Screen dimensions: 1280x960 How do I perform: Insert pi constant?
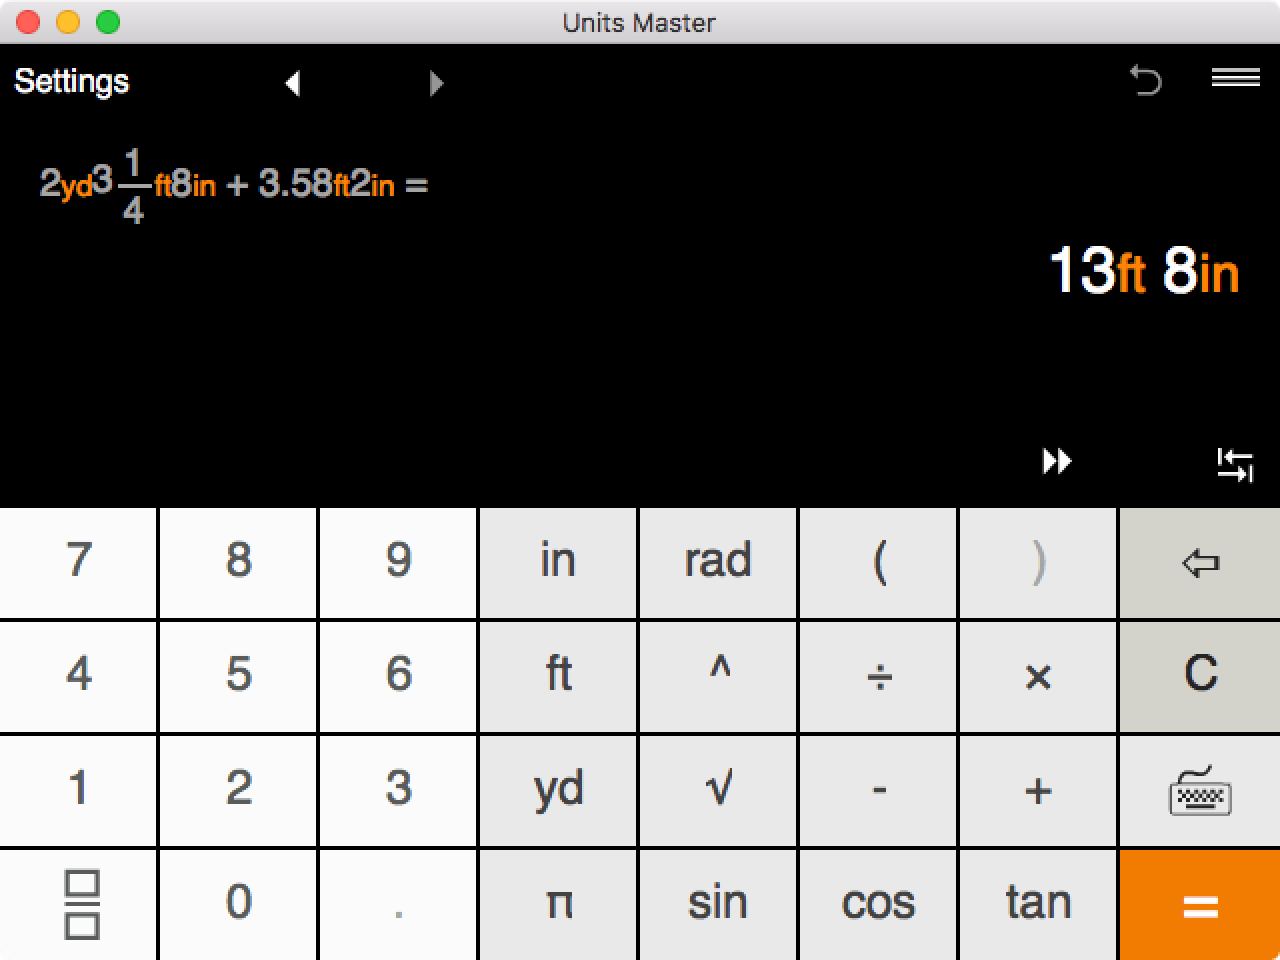558,905
